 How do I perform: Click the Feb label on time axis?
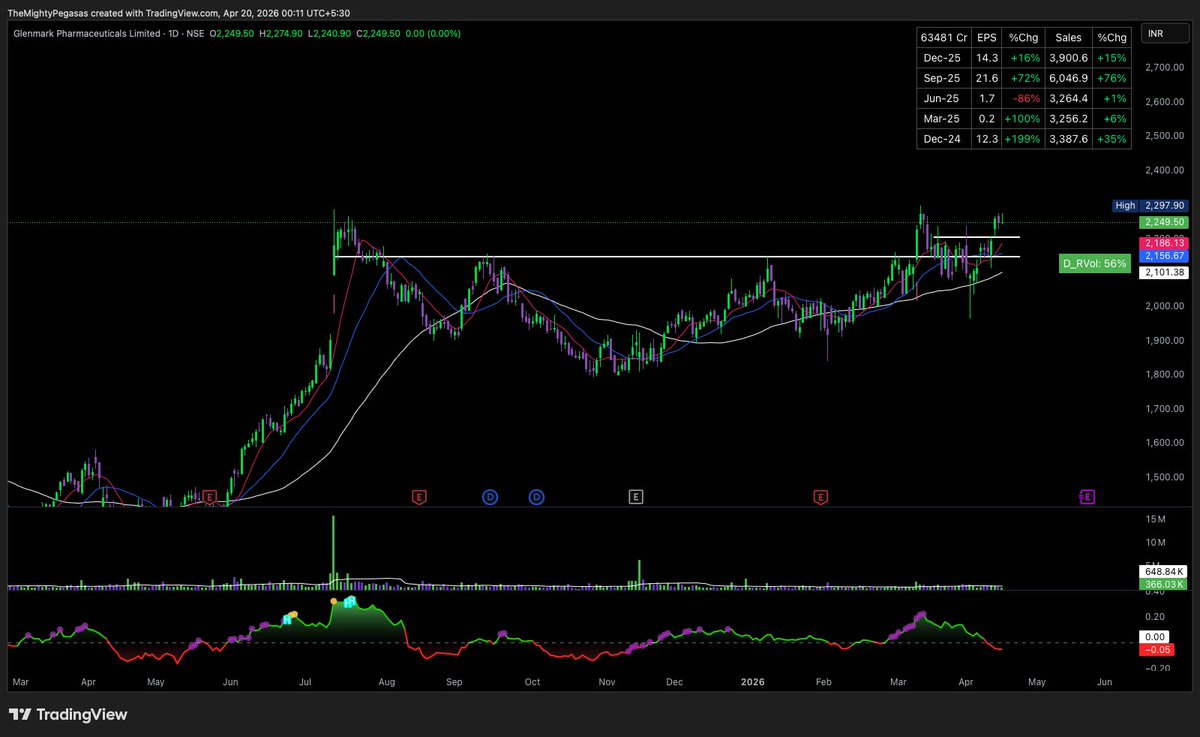tap(824, 682)
